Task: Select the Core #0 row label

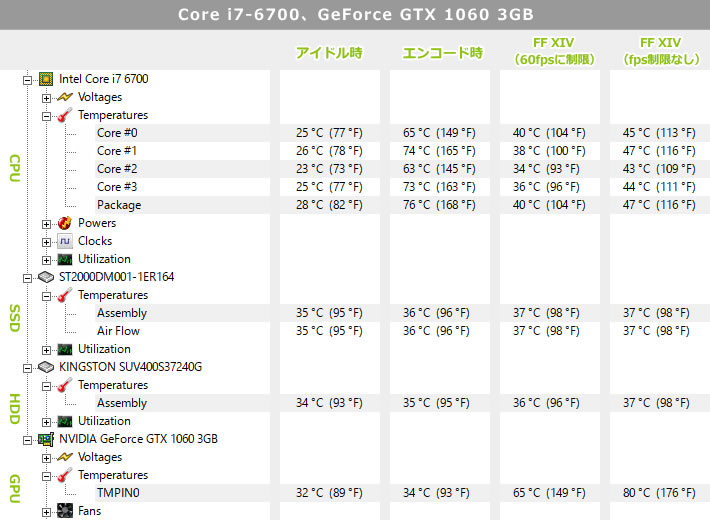Action: [x=117, y=133]
